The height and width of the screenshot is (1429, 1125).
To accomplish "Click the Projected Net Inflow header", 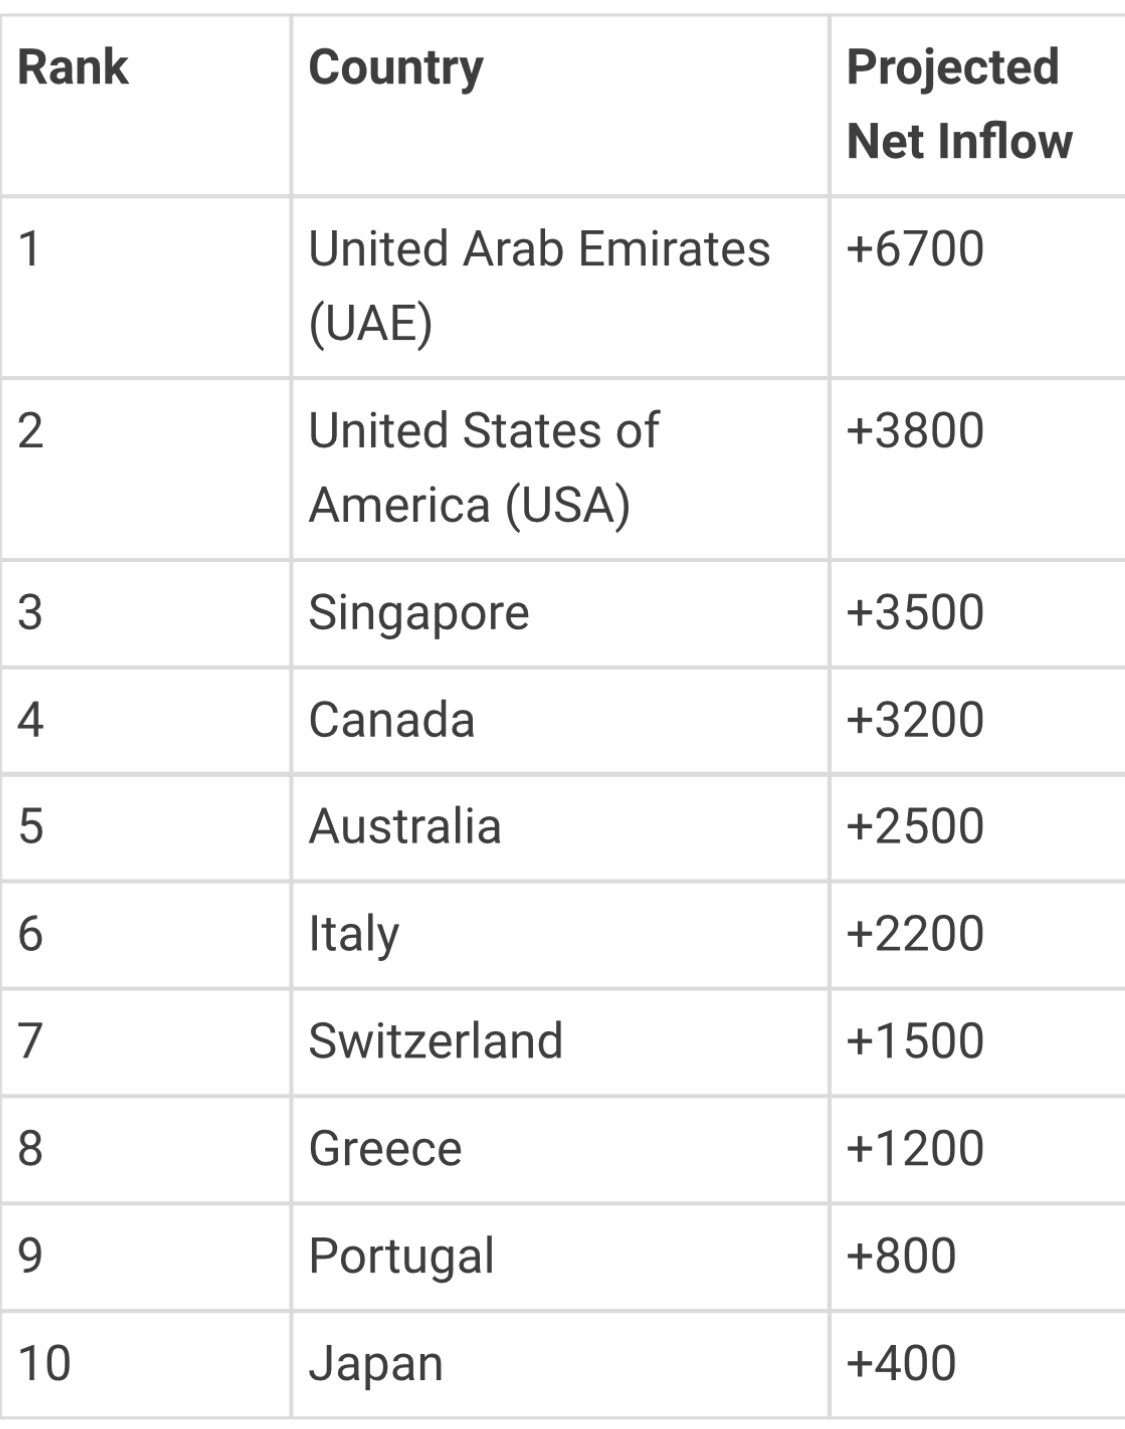I will (x=959, y=104).
